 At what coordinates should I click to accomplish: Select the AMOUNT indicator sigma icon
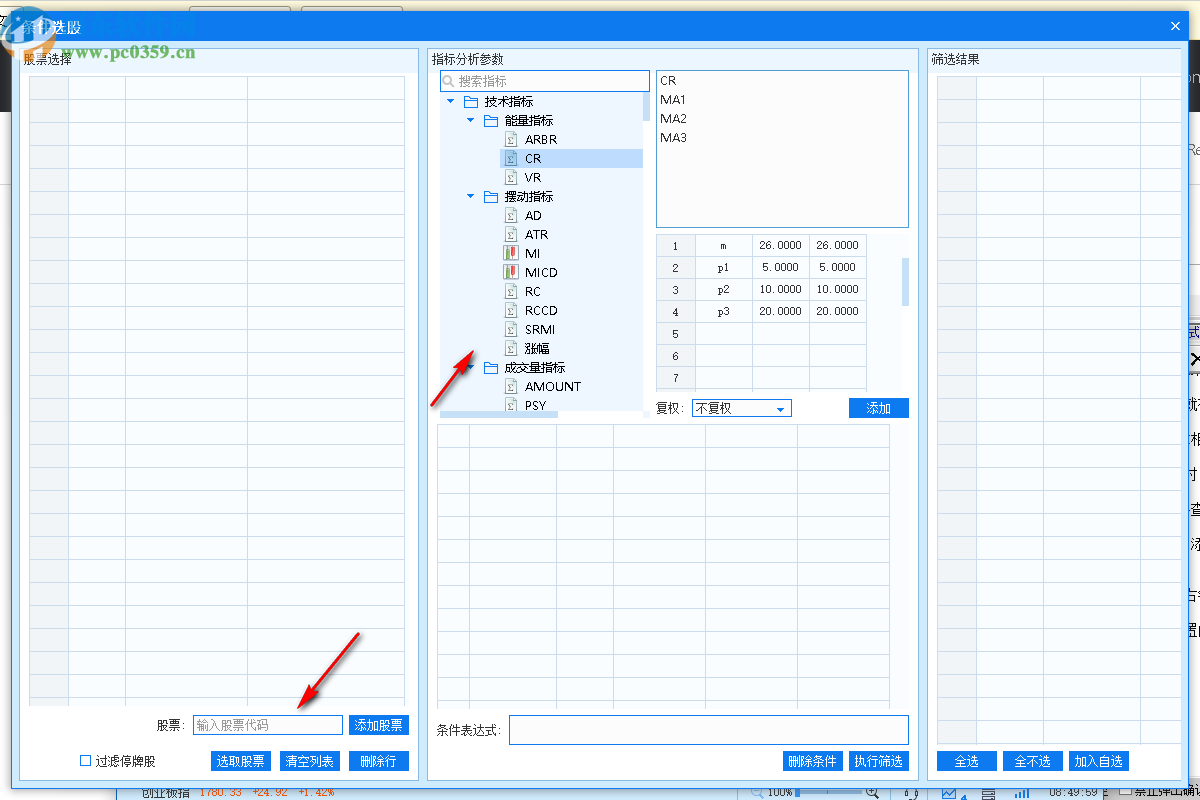tap(511, 387)
